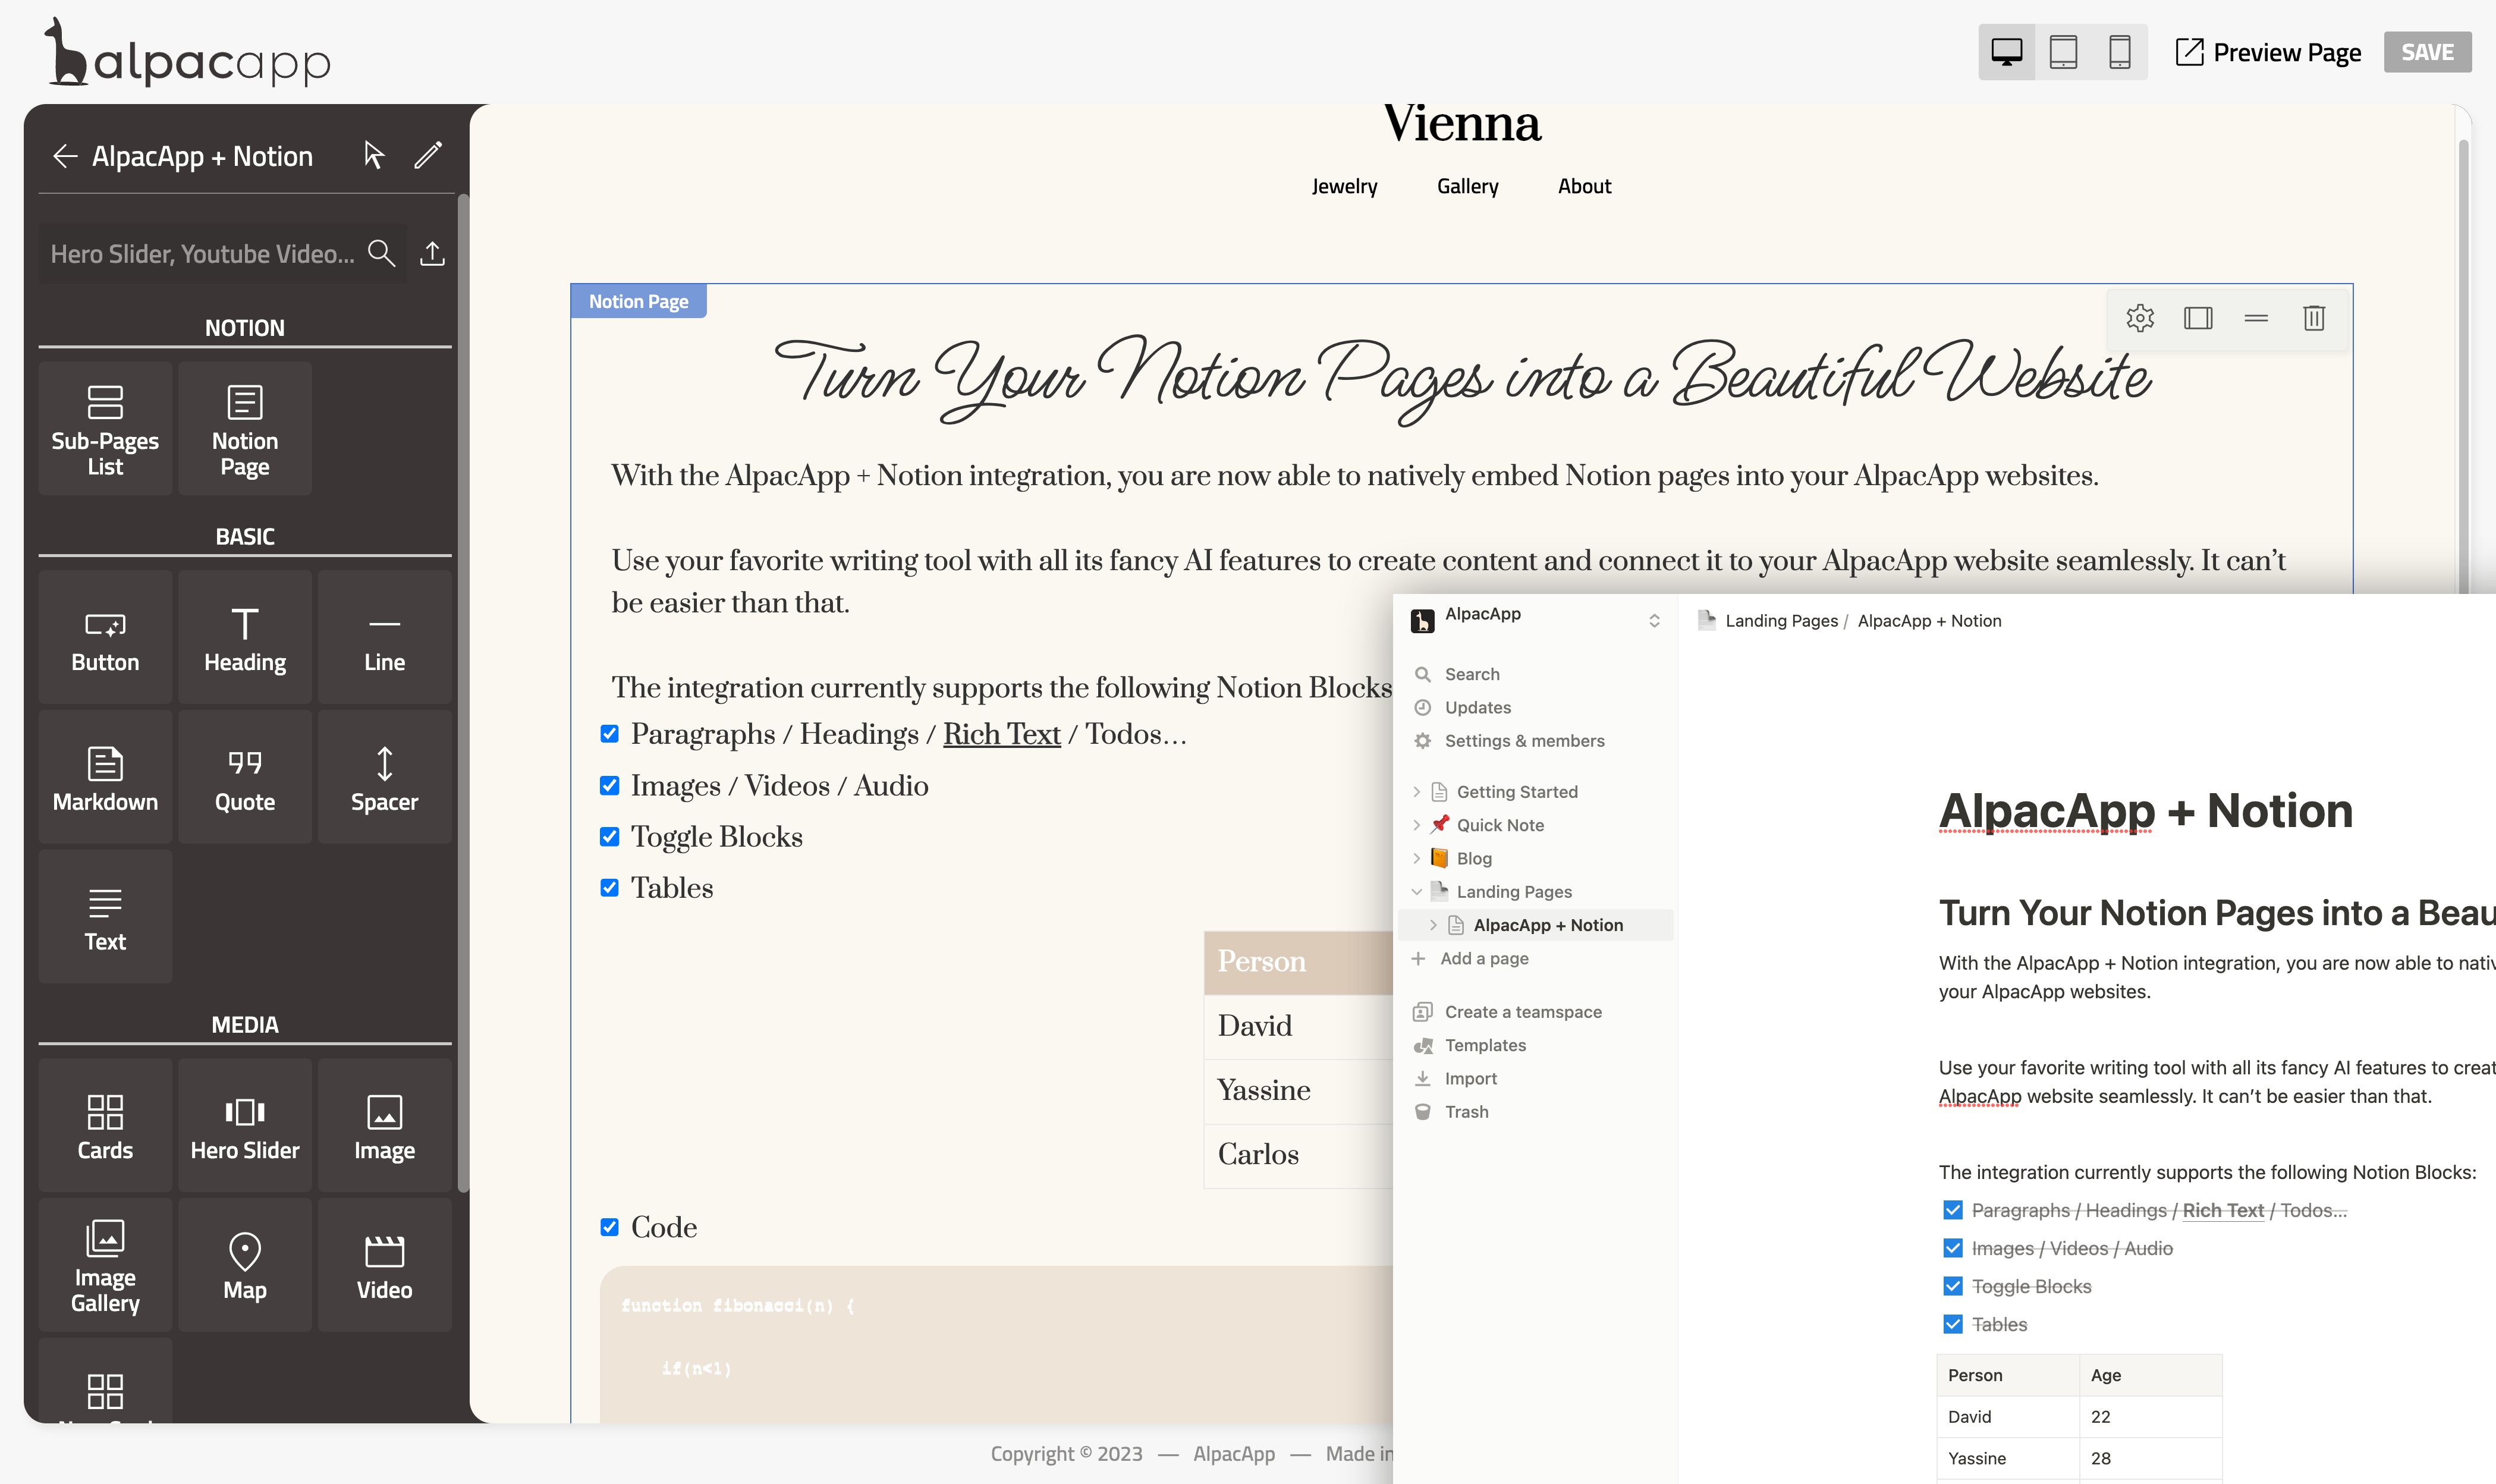Toggle Toggle Blocks checkbox in AlpacApp page
Image resolution: width=2496 pixels, height=1484 pixels.
[x=609, y=836]
